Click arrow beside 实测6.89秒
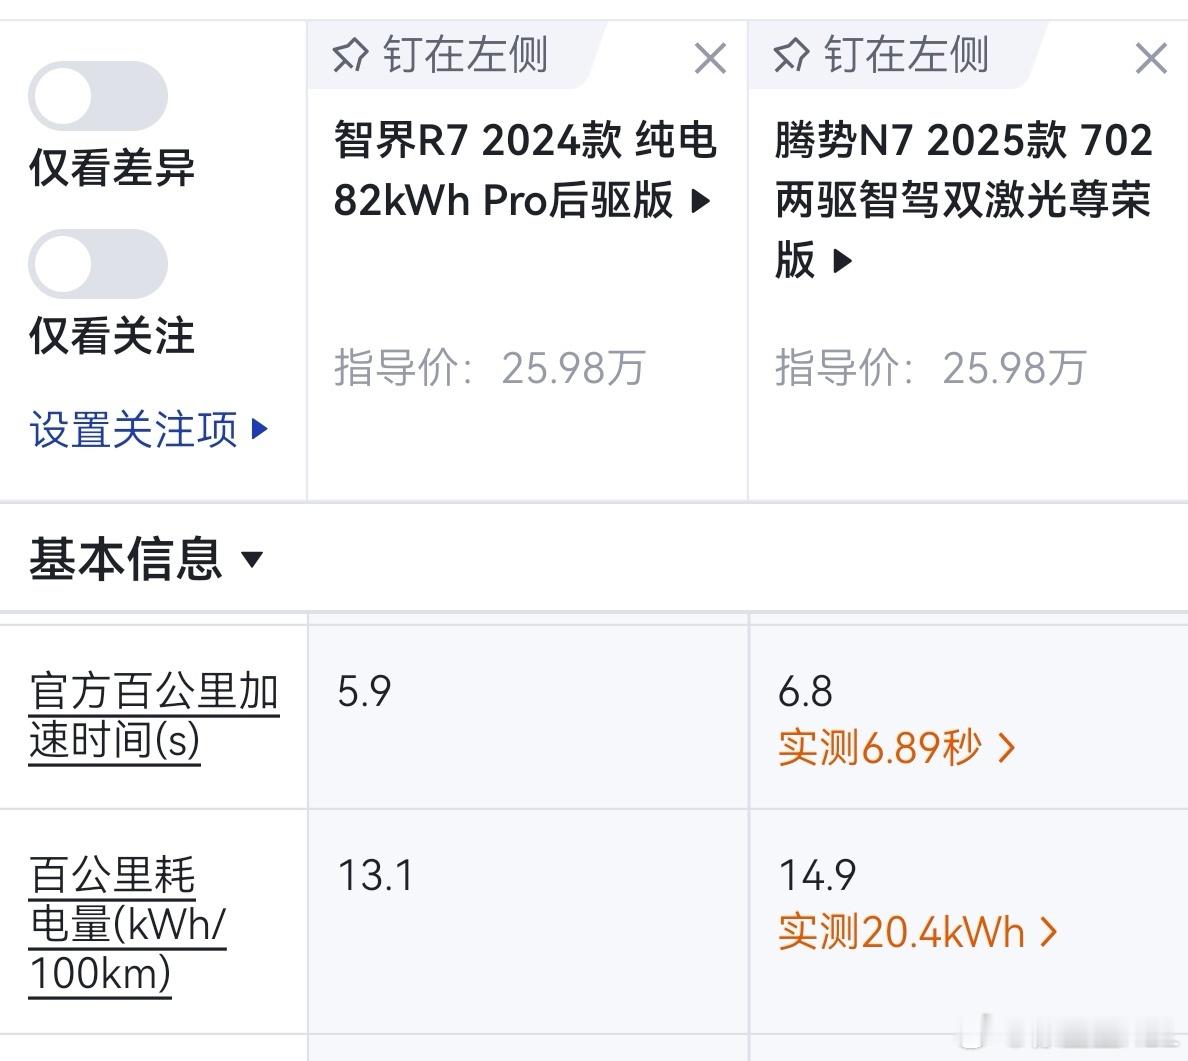 1007,748
